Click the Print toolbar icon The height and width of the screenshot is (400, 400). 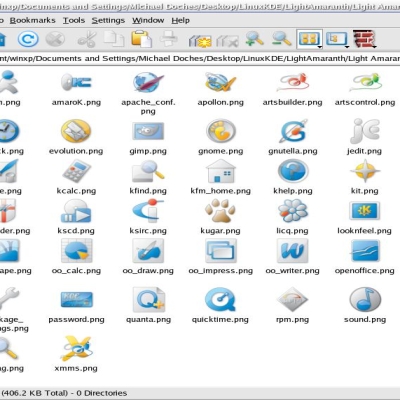coord(169,39)
